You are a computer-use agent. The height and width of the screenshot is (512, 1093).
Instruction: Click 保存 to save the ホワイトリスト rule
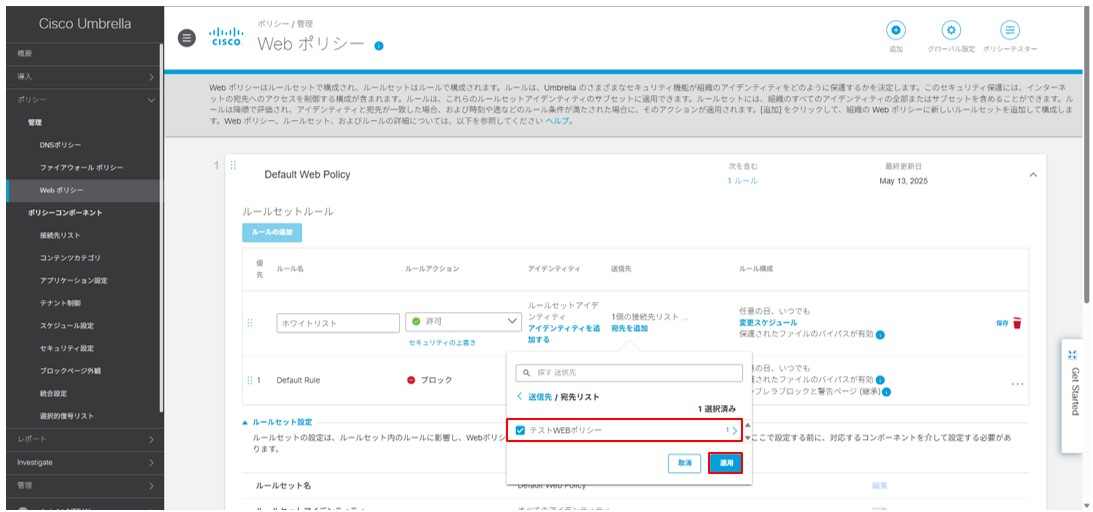(x=1002, y=323)
